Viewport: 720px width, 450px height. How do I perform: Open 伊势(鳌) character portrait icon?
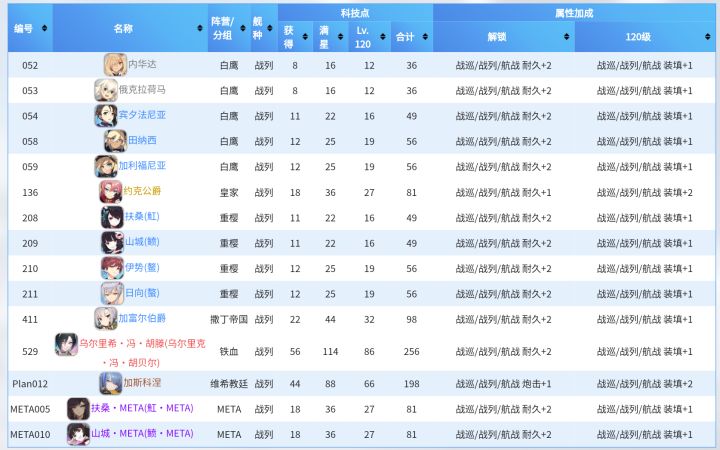(112, 268)
